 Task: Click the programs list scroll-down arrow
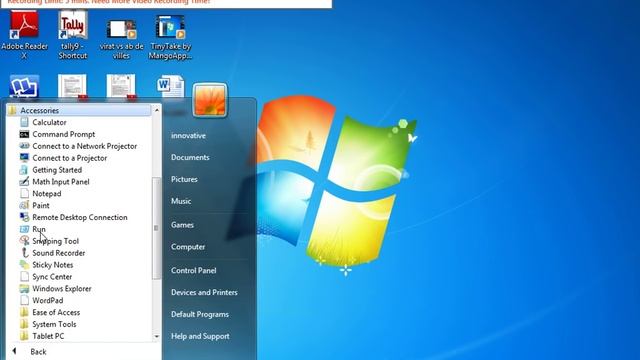pyautogui.click(x=157, y=337)
